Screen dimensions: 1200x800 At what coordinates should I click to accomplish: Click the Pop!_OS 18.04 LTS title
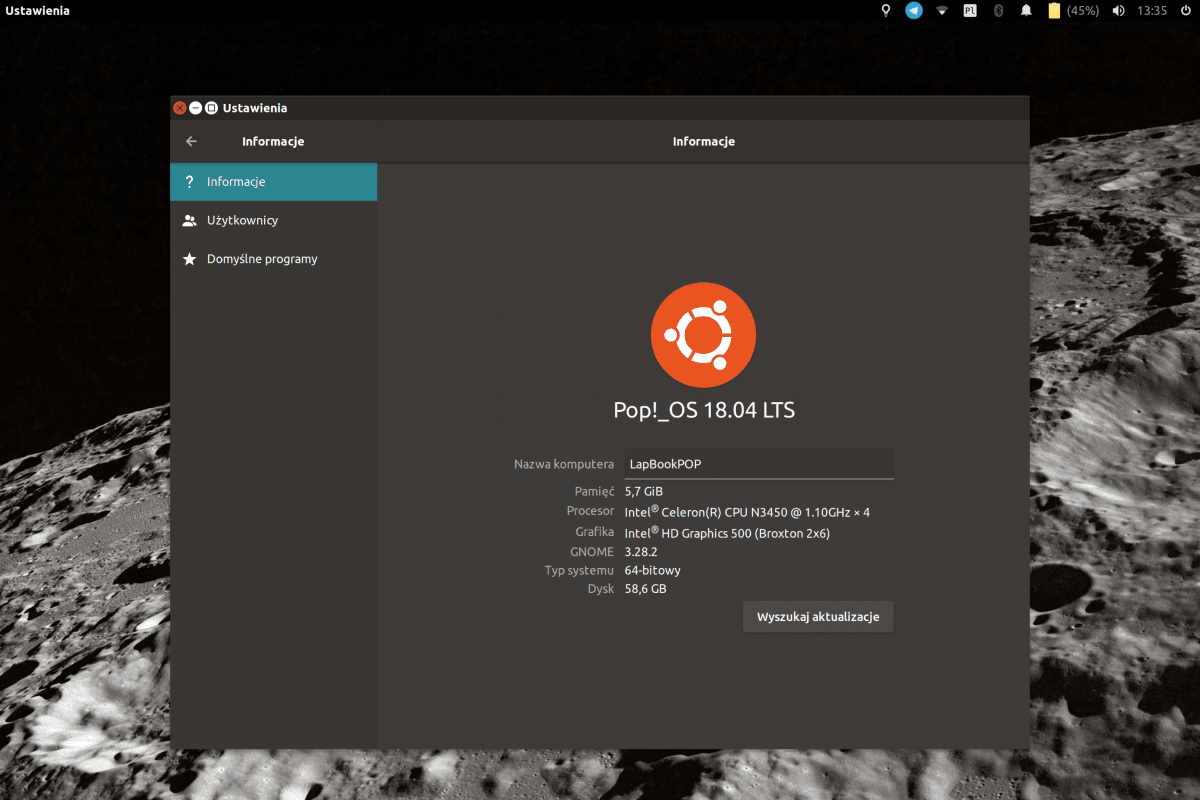(704, 410)
